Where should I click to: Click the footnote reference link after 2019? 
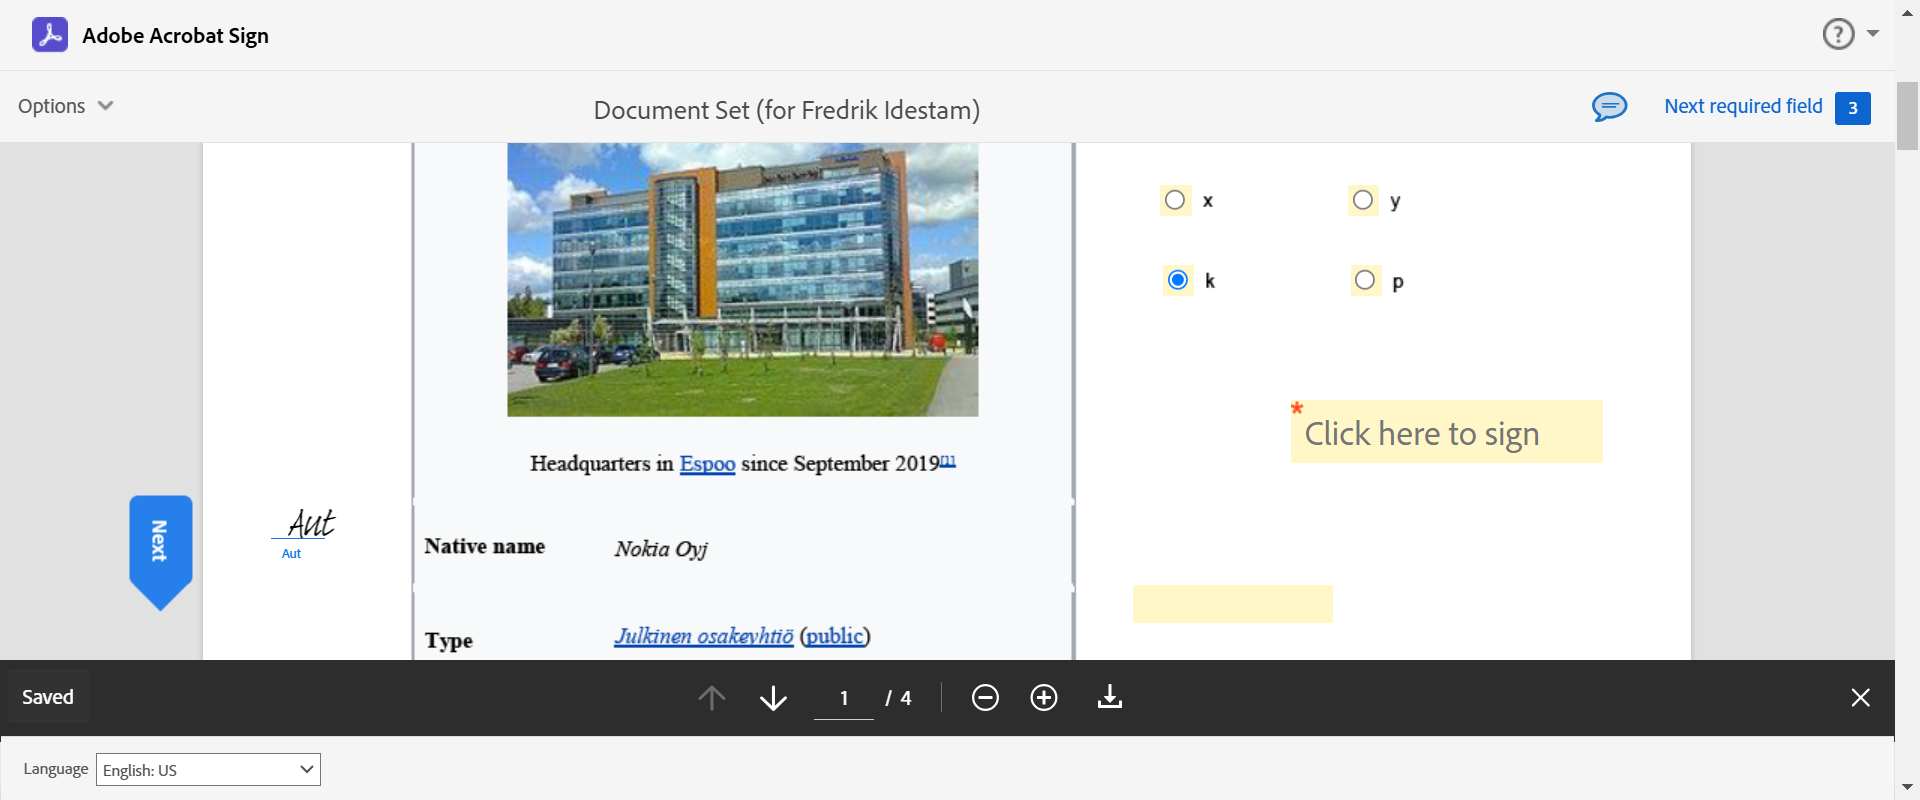click(x=948, y=460)
